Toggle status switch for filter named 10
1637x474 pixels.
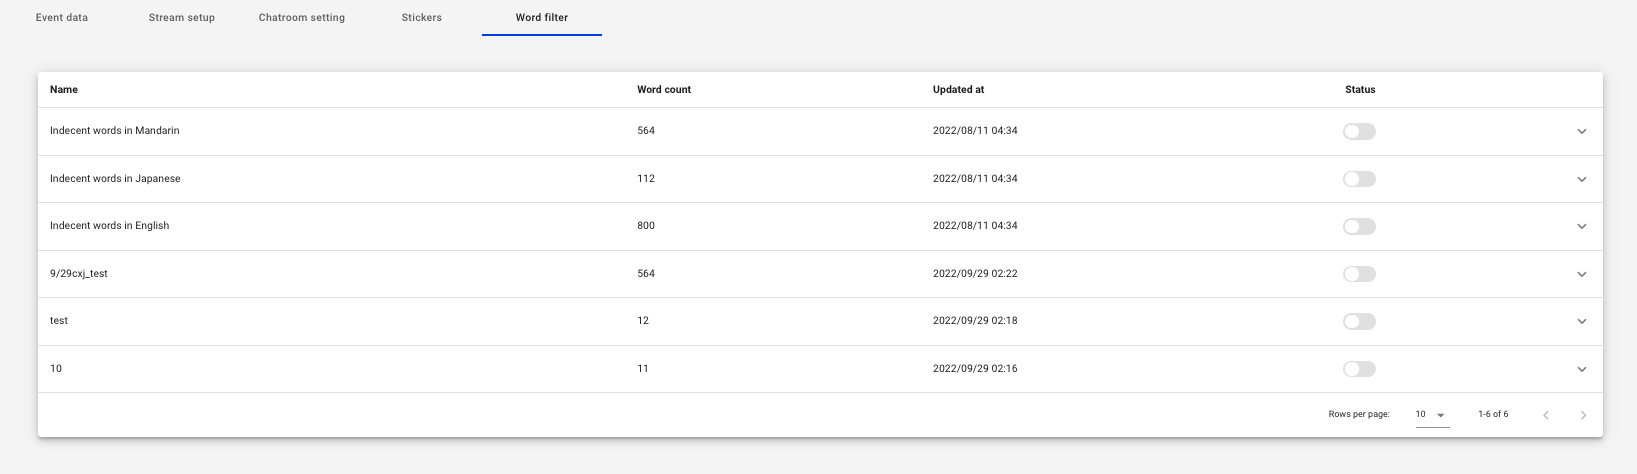[x=1359, y=369]
